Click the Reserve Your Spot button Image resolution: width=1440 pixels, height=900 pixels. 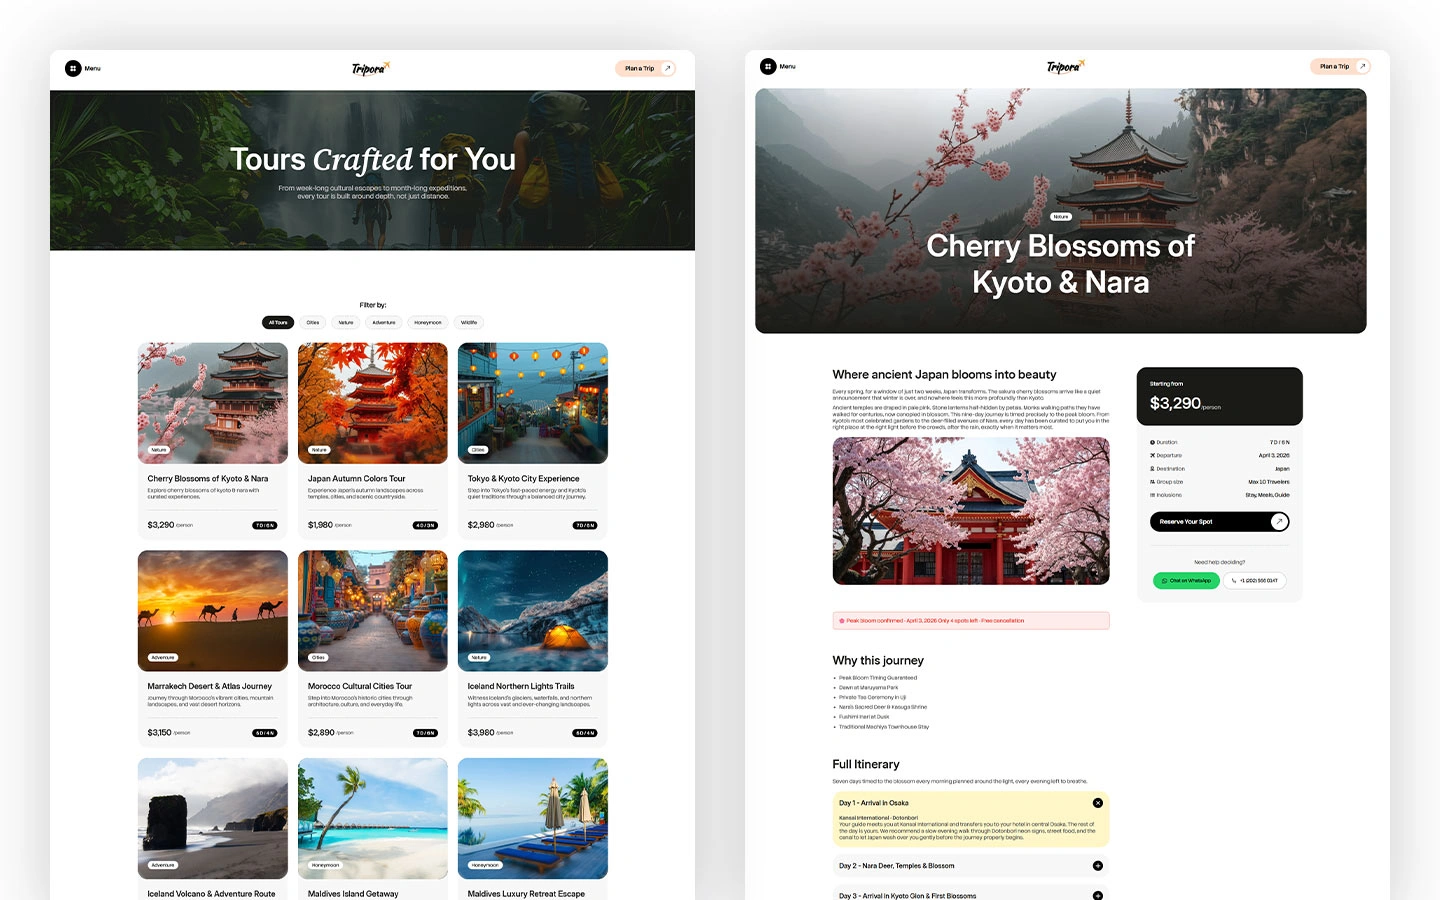1219,521
